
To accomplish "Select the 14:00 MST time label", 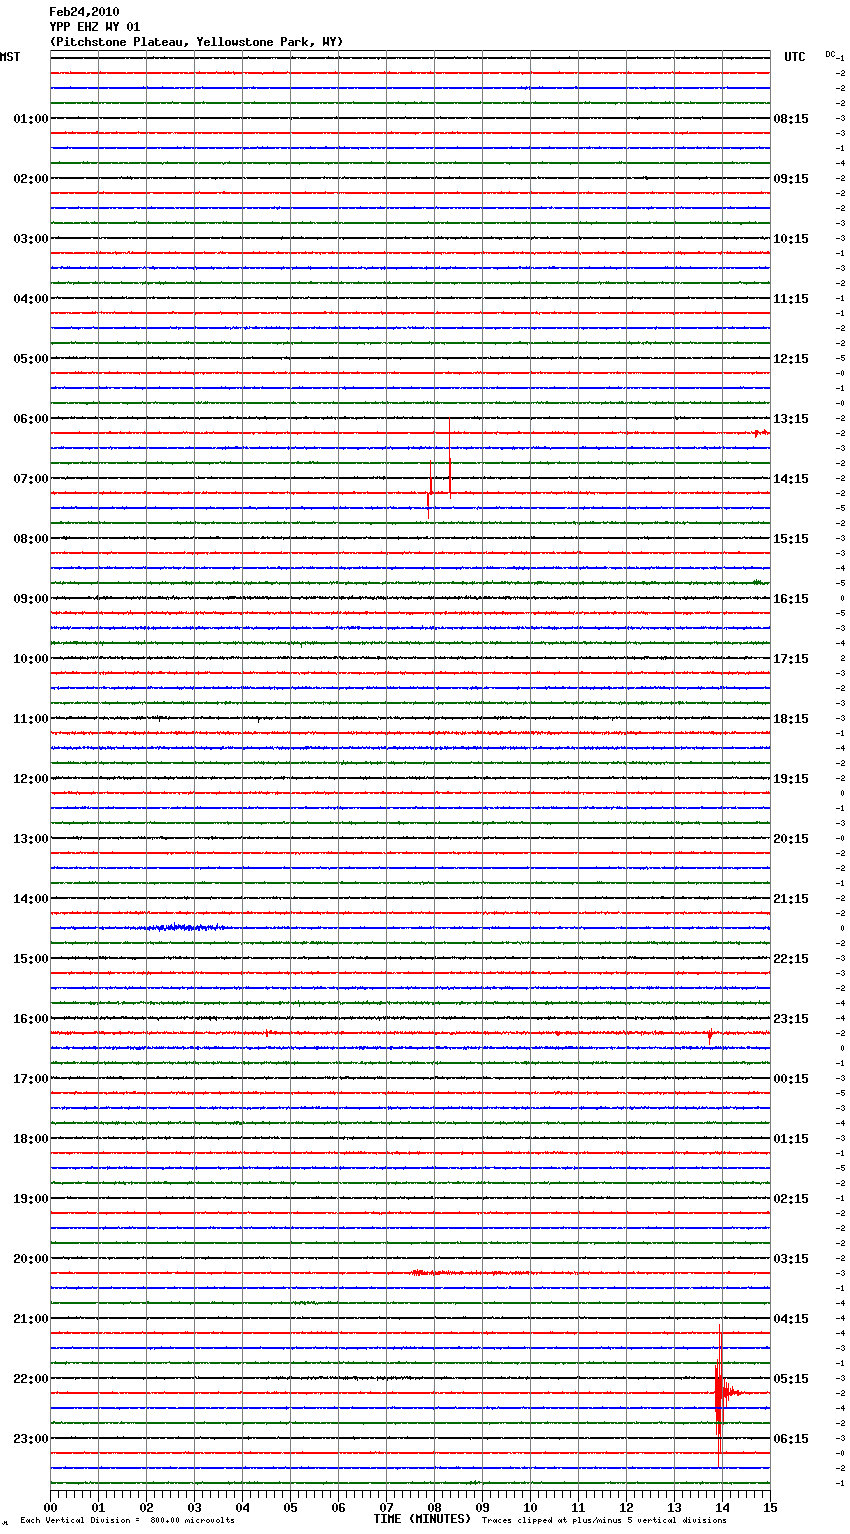I will tap(31, 899).
